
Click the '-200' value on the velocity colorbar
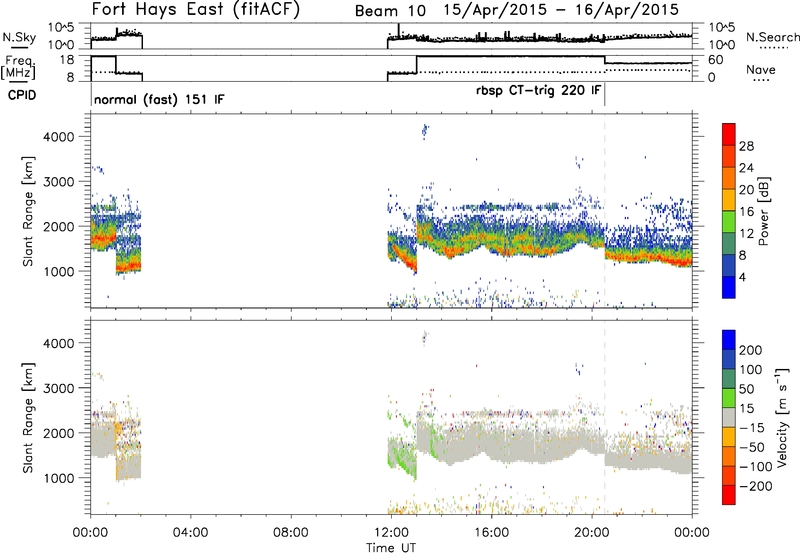(754, 486)
